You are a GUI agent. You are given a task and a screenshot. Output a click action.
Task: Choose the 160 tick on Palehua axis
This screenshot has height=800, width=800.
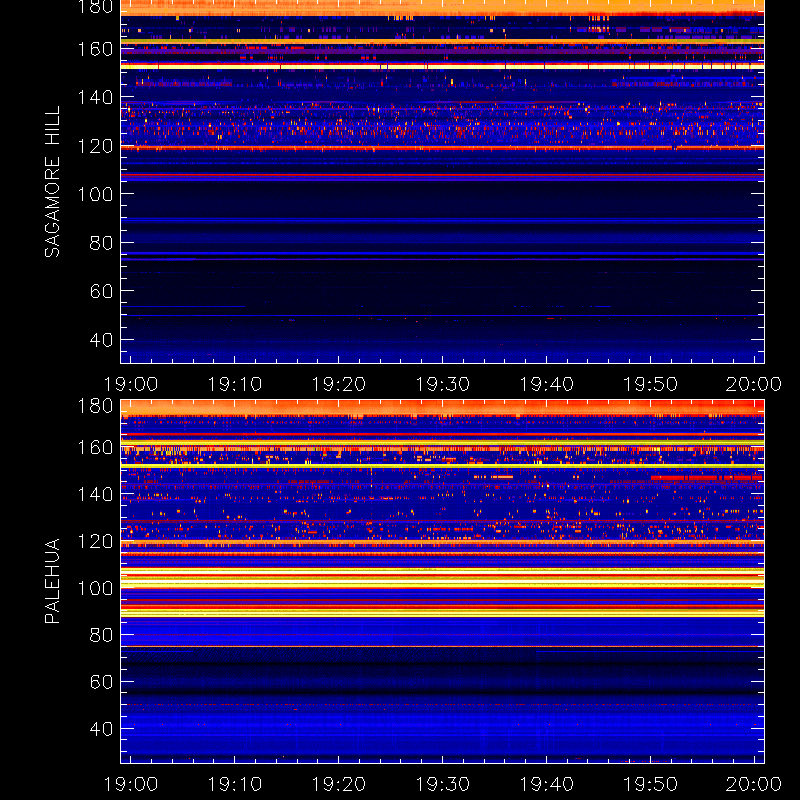click(95, 447)
